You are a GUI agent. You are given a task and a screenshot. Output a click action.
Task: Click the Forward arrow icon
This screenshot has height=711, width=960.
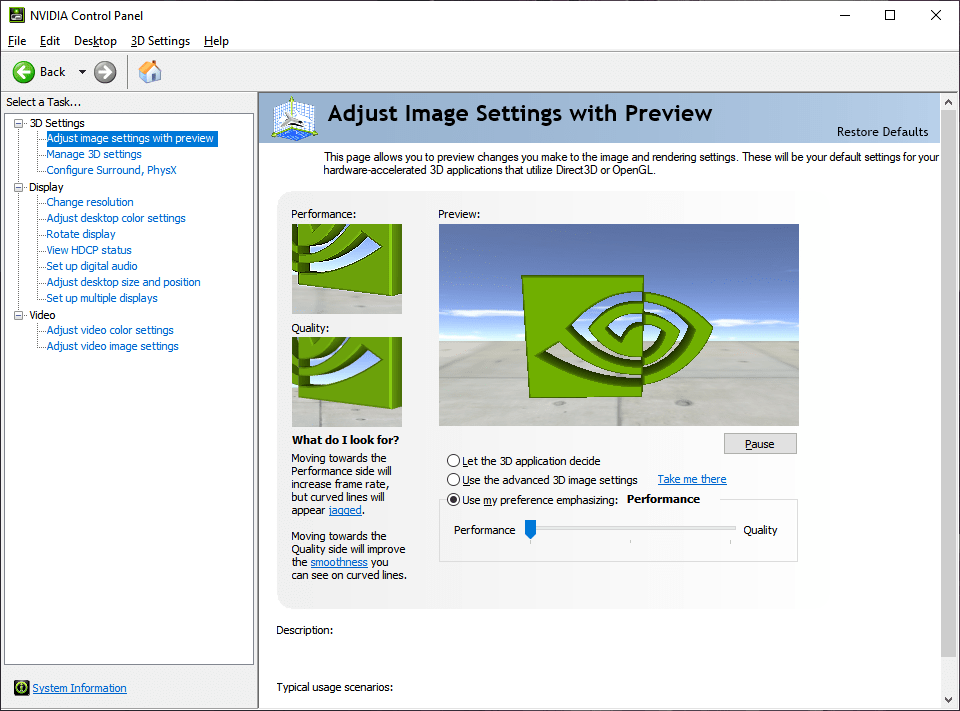tap(105, 72)
